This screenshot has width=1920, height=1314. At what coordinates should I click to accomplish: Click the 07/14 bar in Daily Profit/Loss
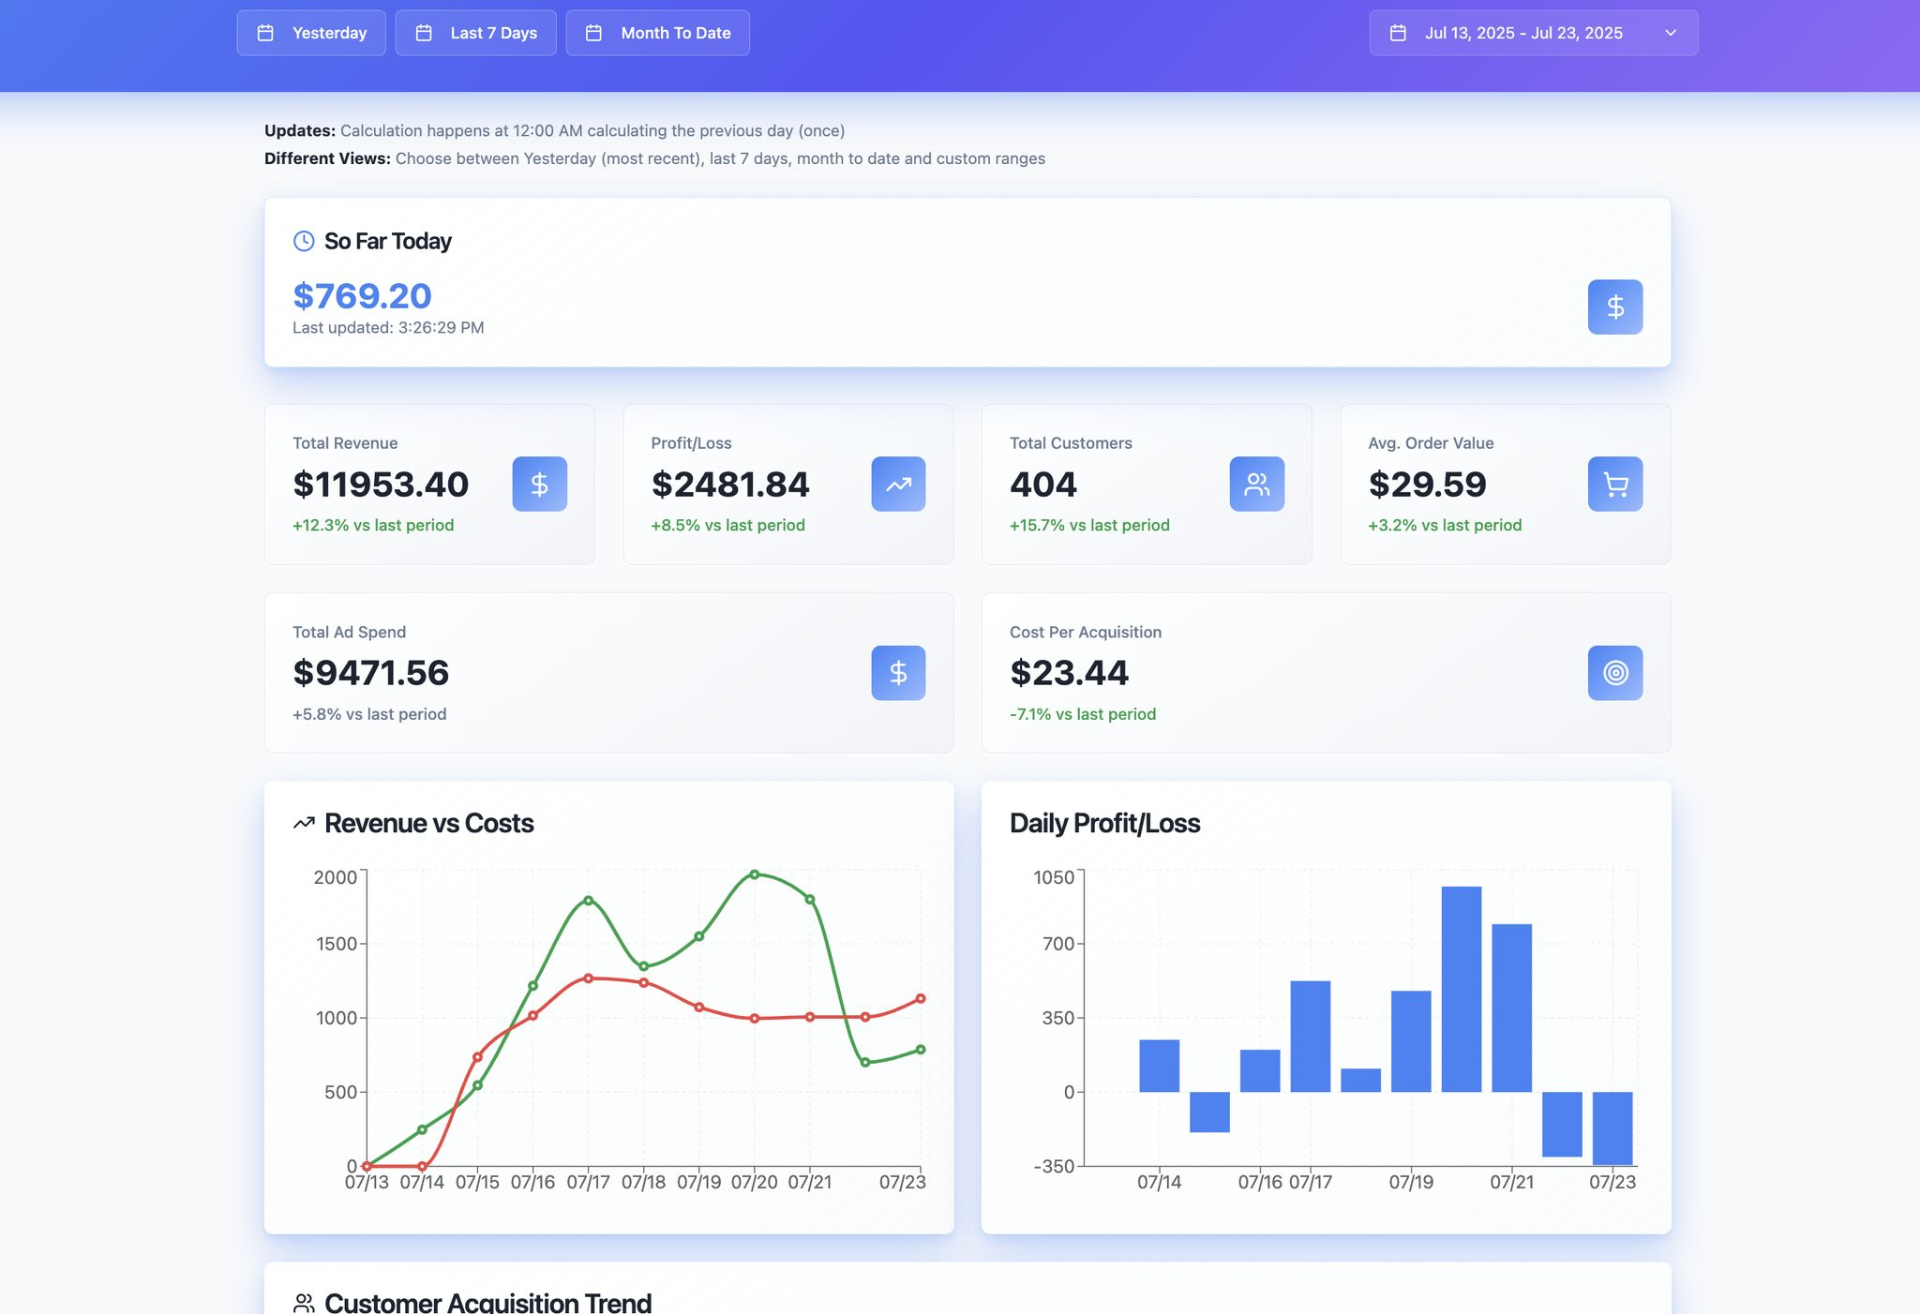pos(1159,1066)
